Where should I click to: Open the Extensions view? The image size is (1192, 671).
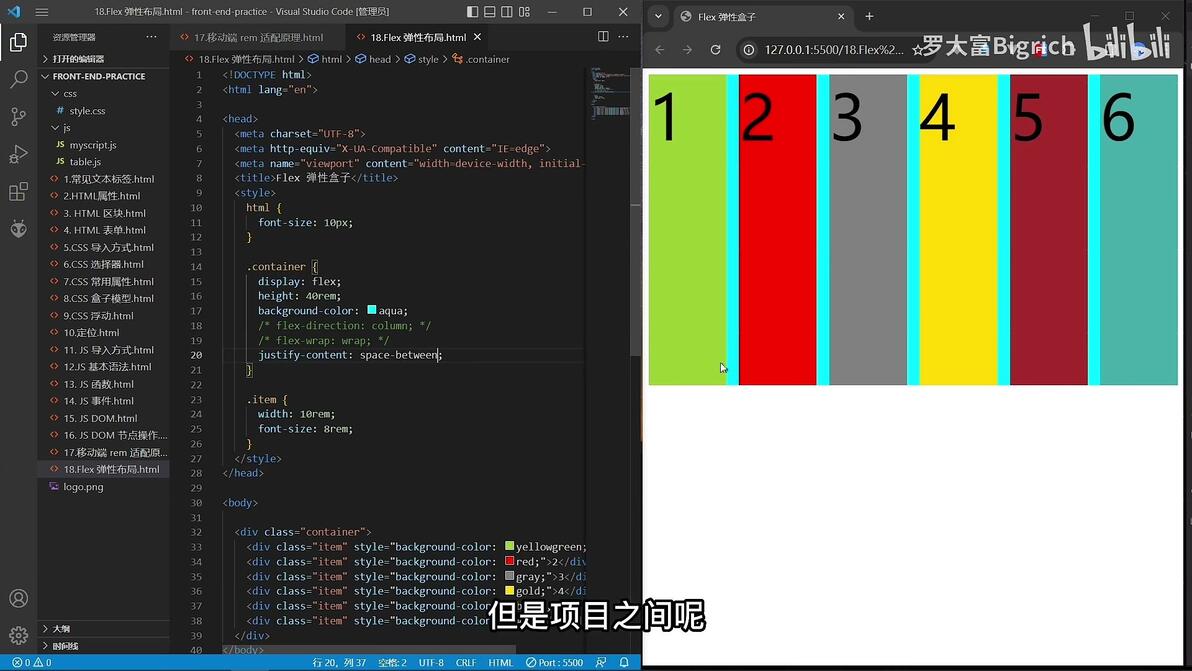tap(18, 191)
